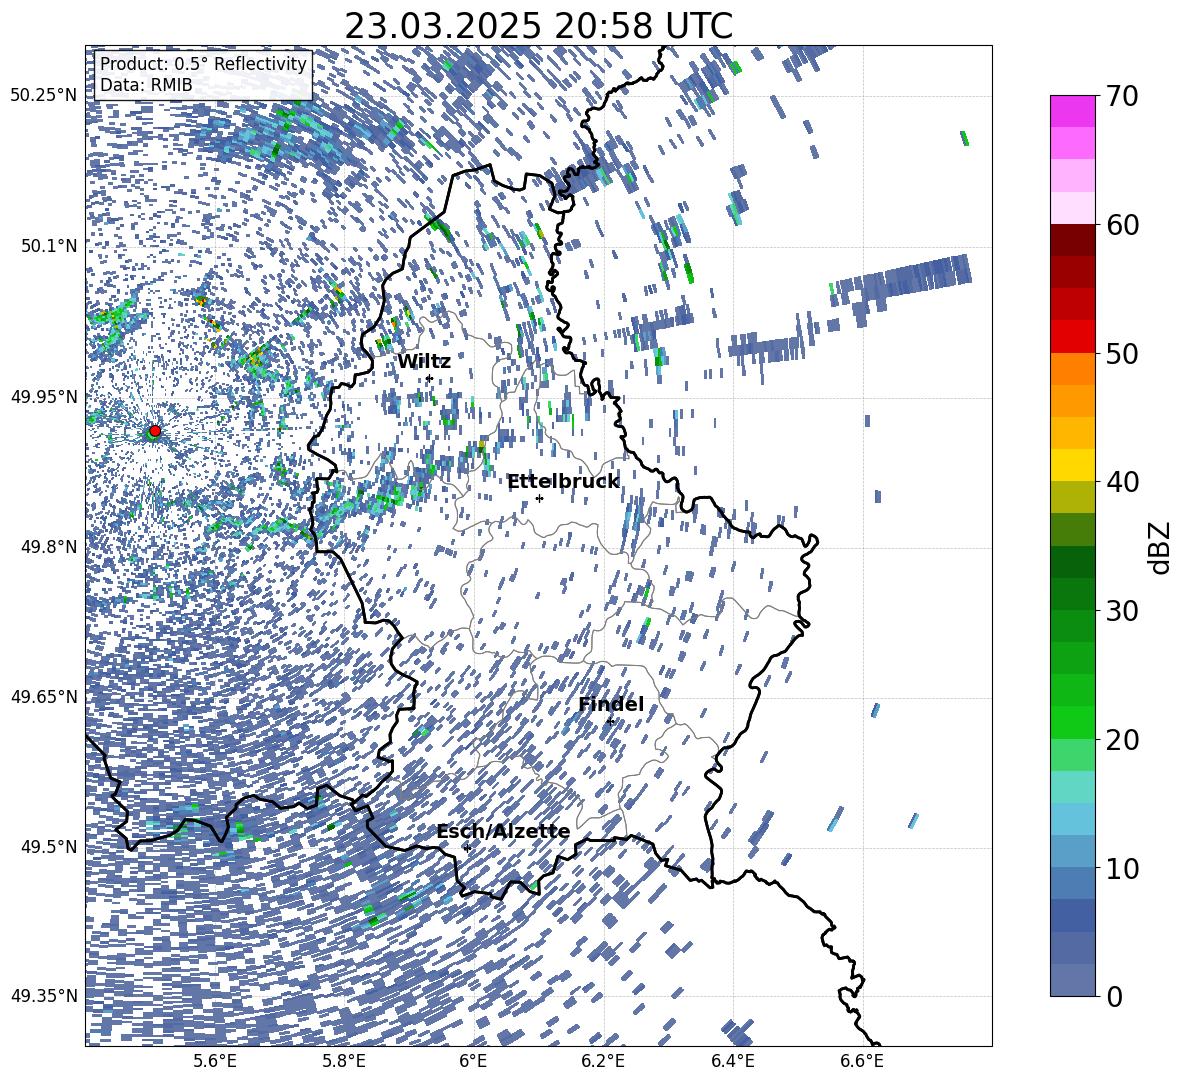Click the Ettelbruck cross location marker
The image size is (1184, 1081).
(539, 498)
